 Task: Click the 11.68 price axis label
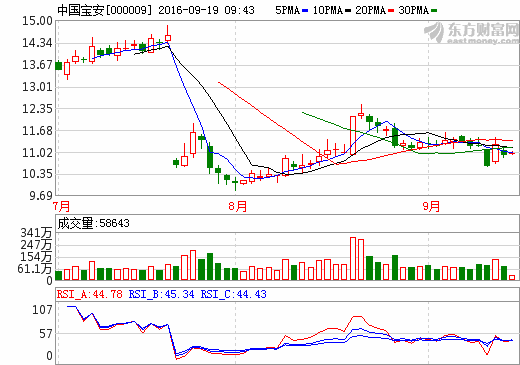[37, 131]
